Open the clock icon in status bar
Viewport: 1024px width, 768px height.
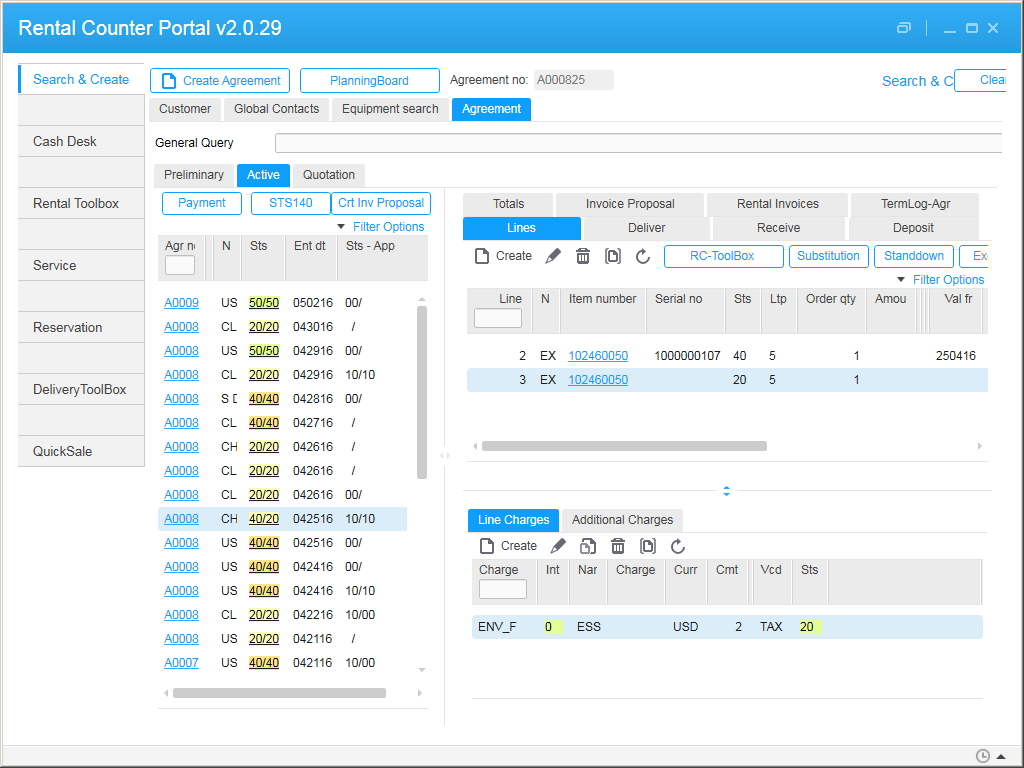coord(982,756)
